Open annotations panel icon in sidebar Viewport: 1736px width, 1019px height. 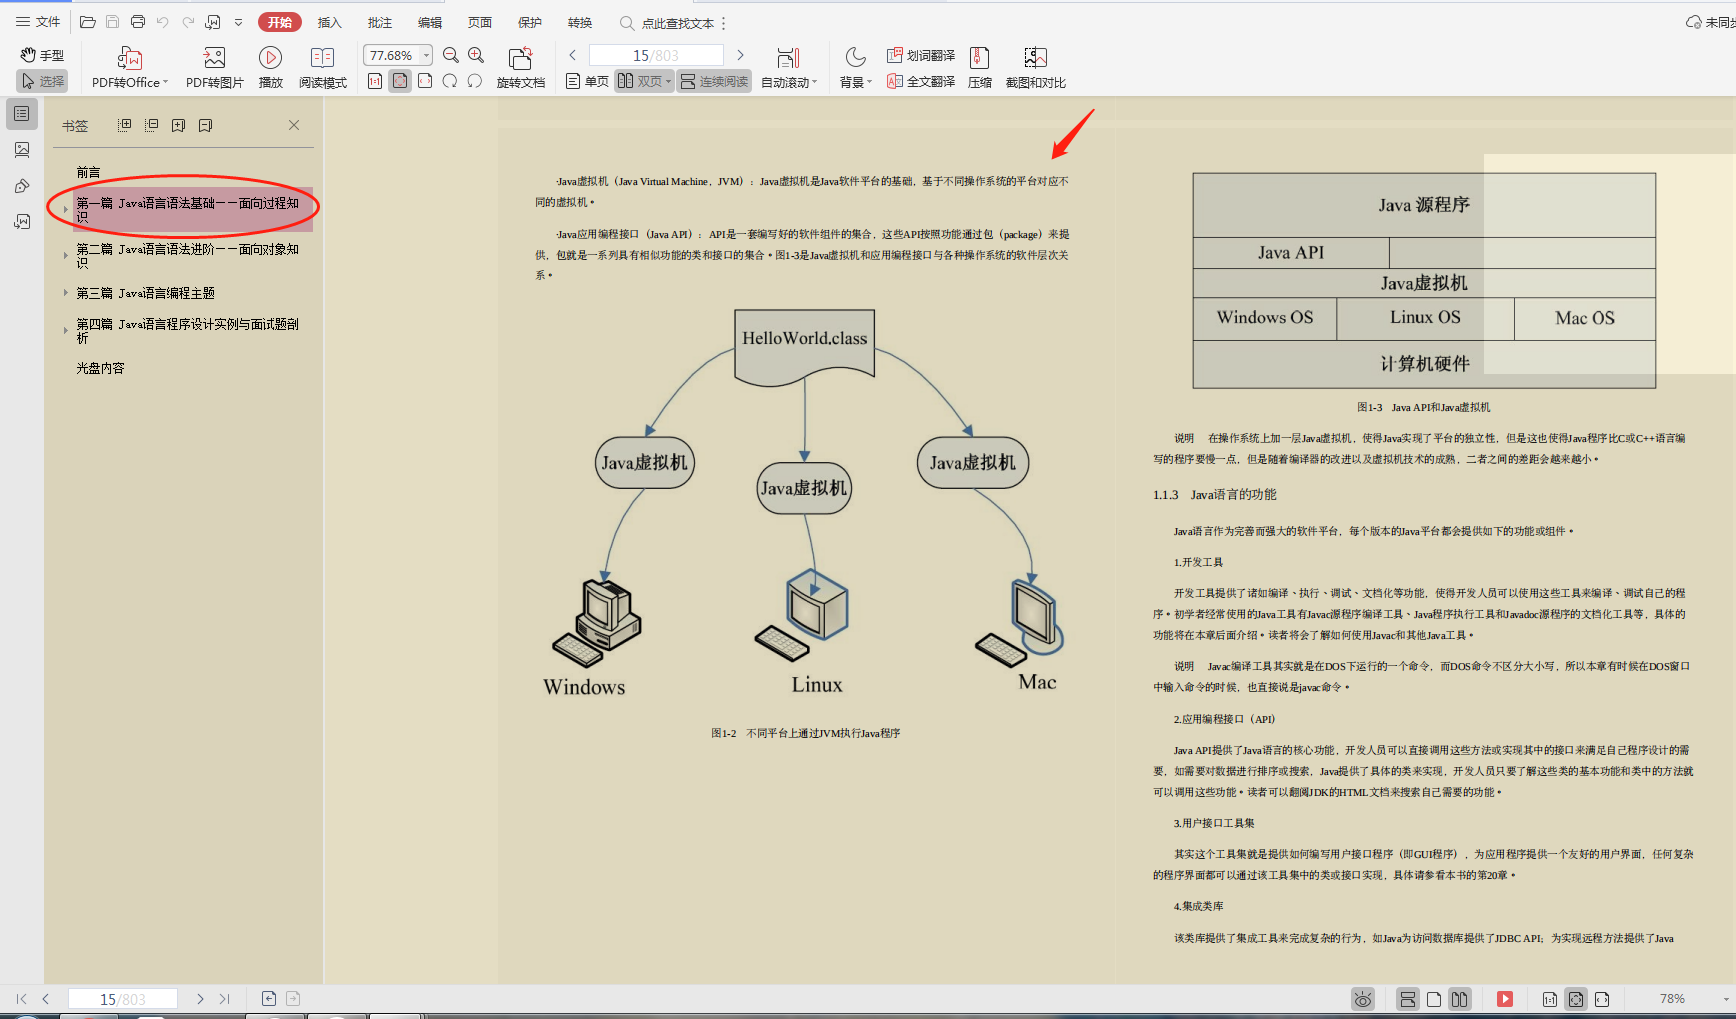point(22,185)
